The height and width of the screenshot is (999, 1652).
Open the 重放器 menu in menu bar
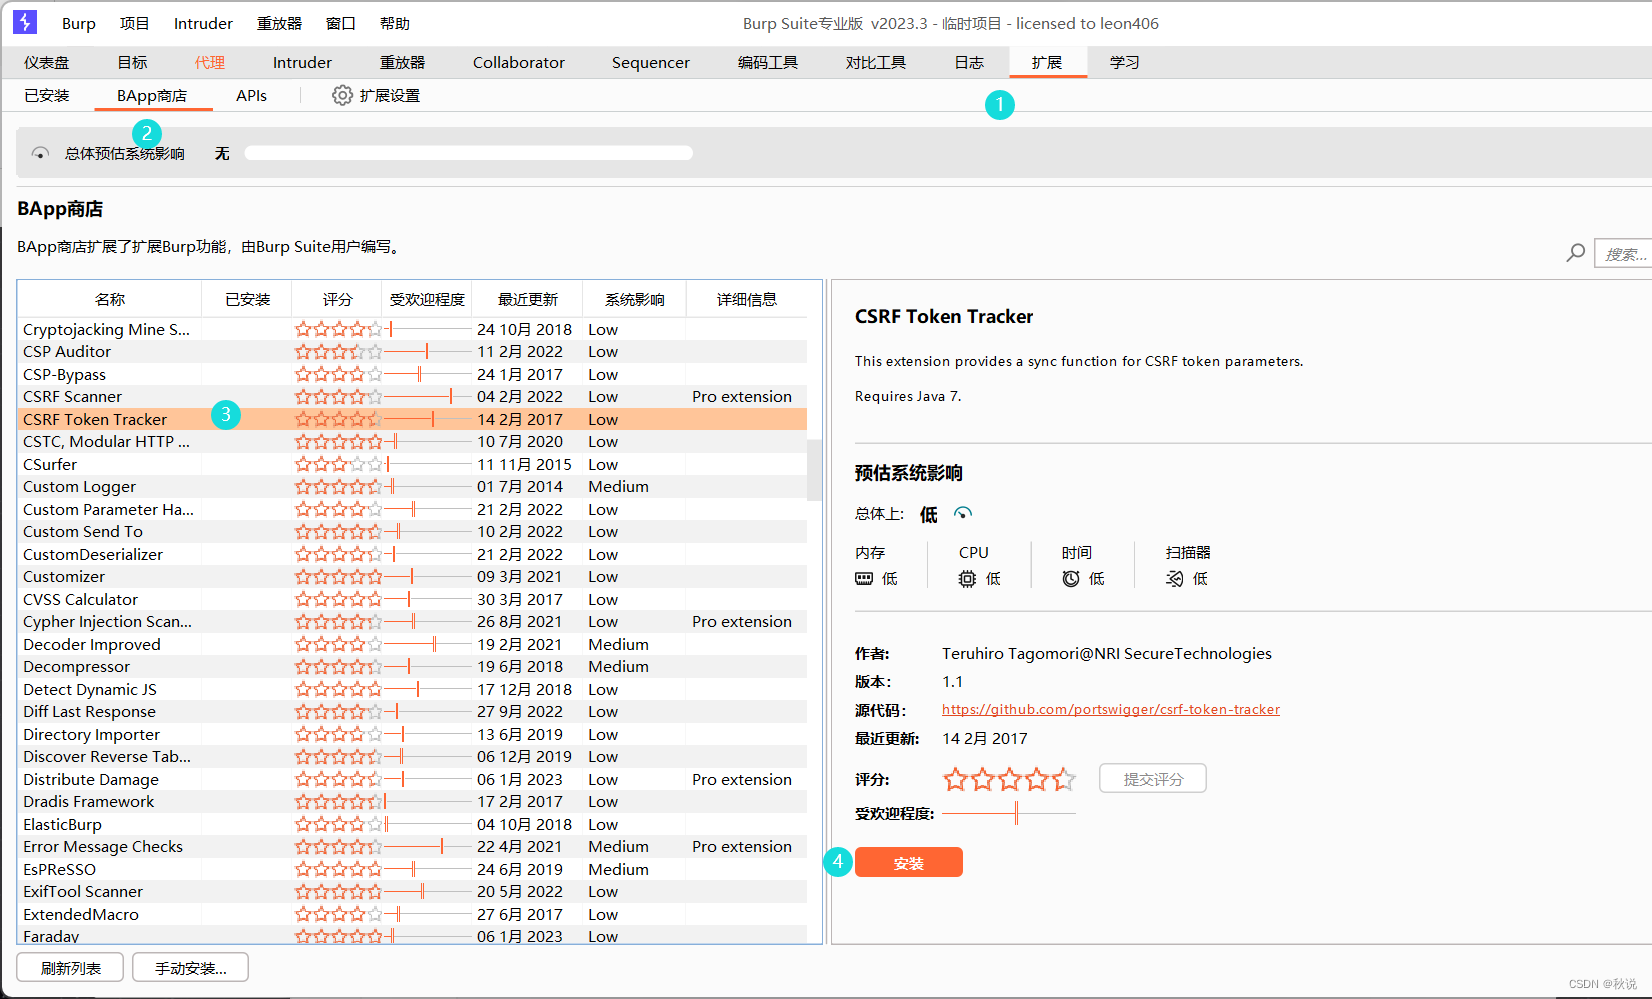(x=279, y=23)
